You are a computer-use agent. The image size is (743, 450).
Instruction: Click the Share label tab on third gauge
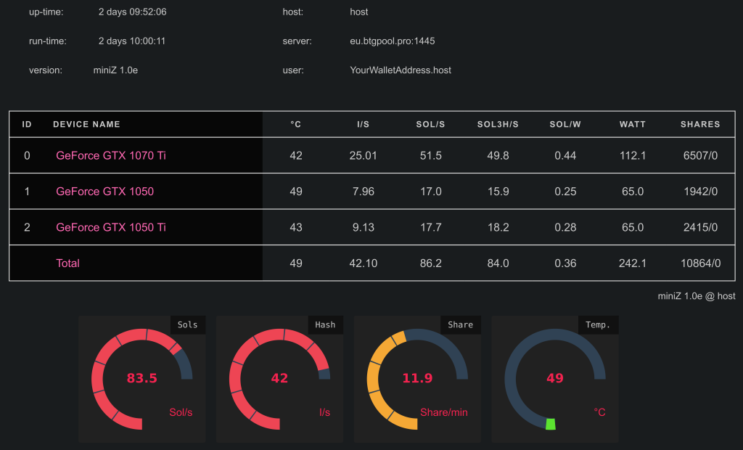point(461,325)
